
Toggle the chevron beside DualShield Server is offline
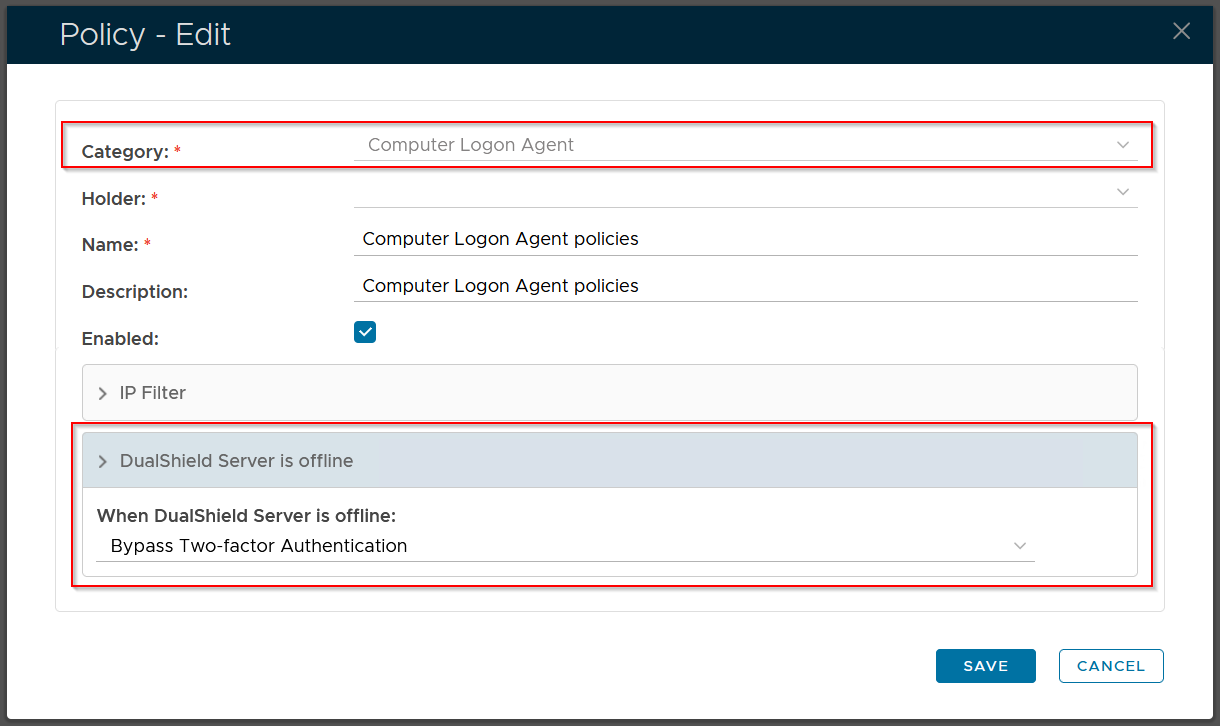pos(102,461)
